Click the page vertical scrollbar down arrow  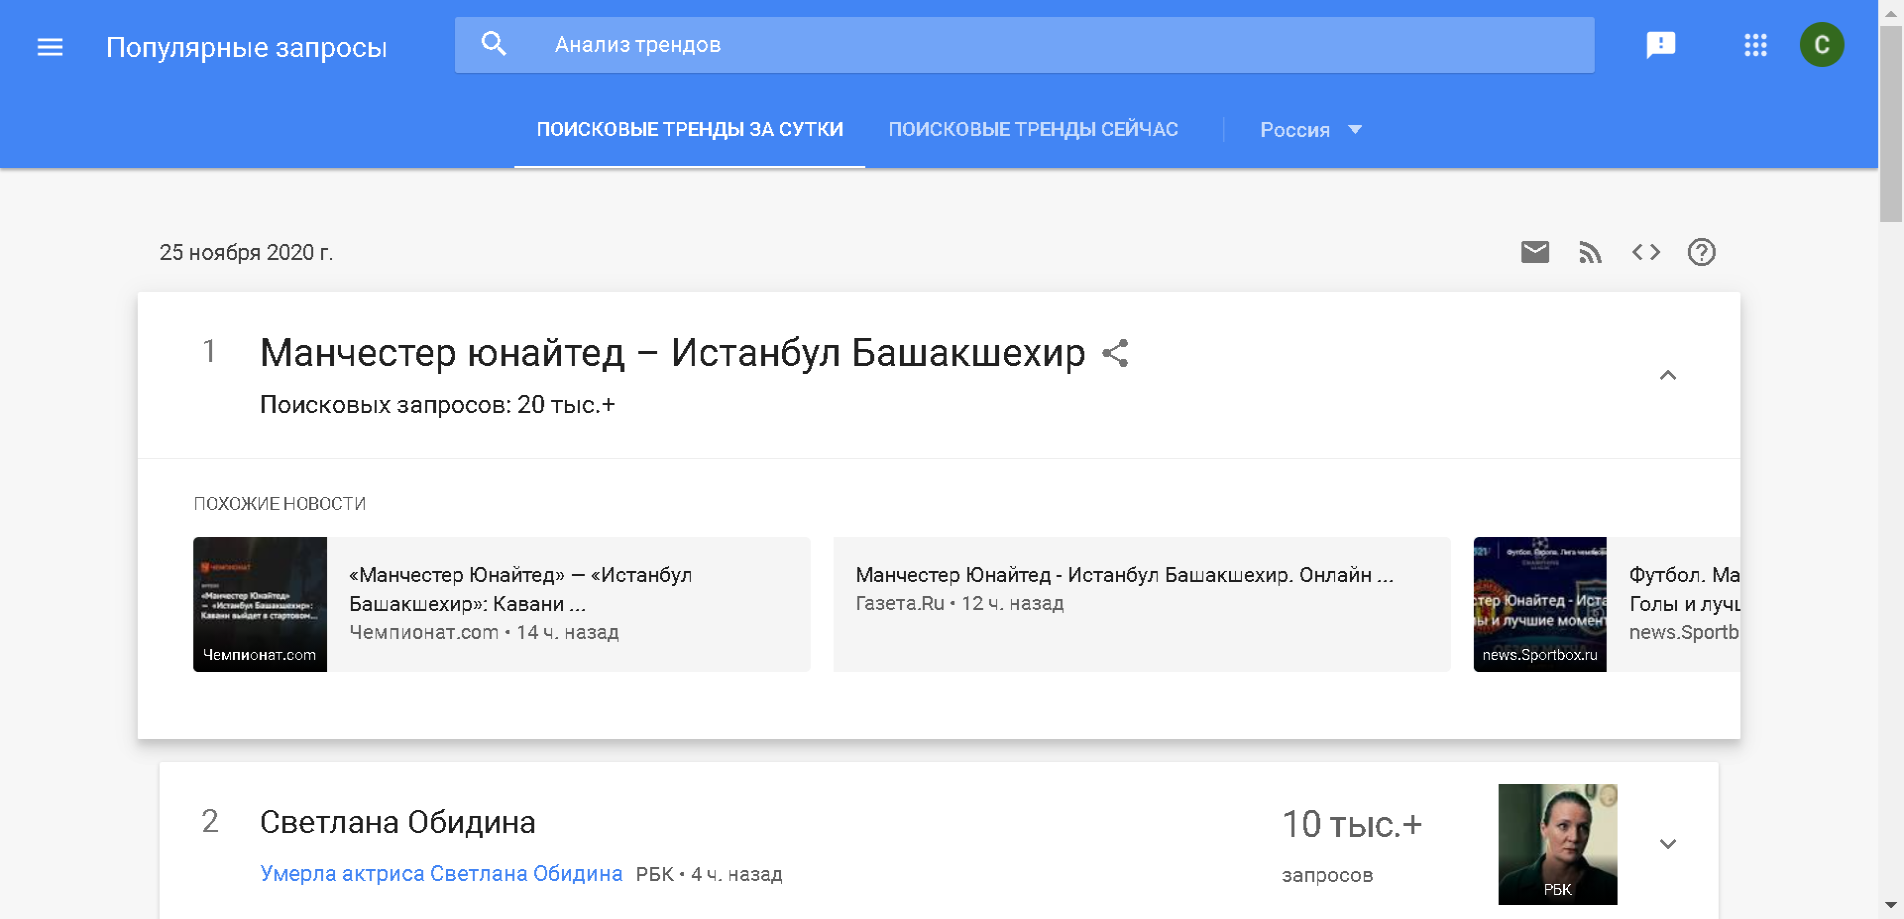pyautogui.click(x=1890, y=906)
